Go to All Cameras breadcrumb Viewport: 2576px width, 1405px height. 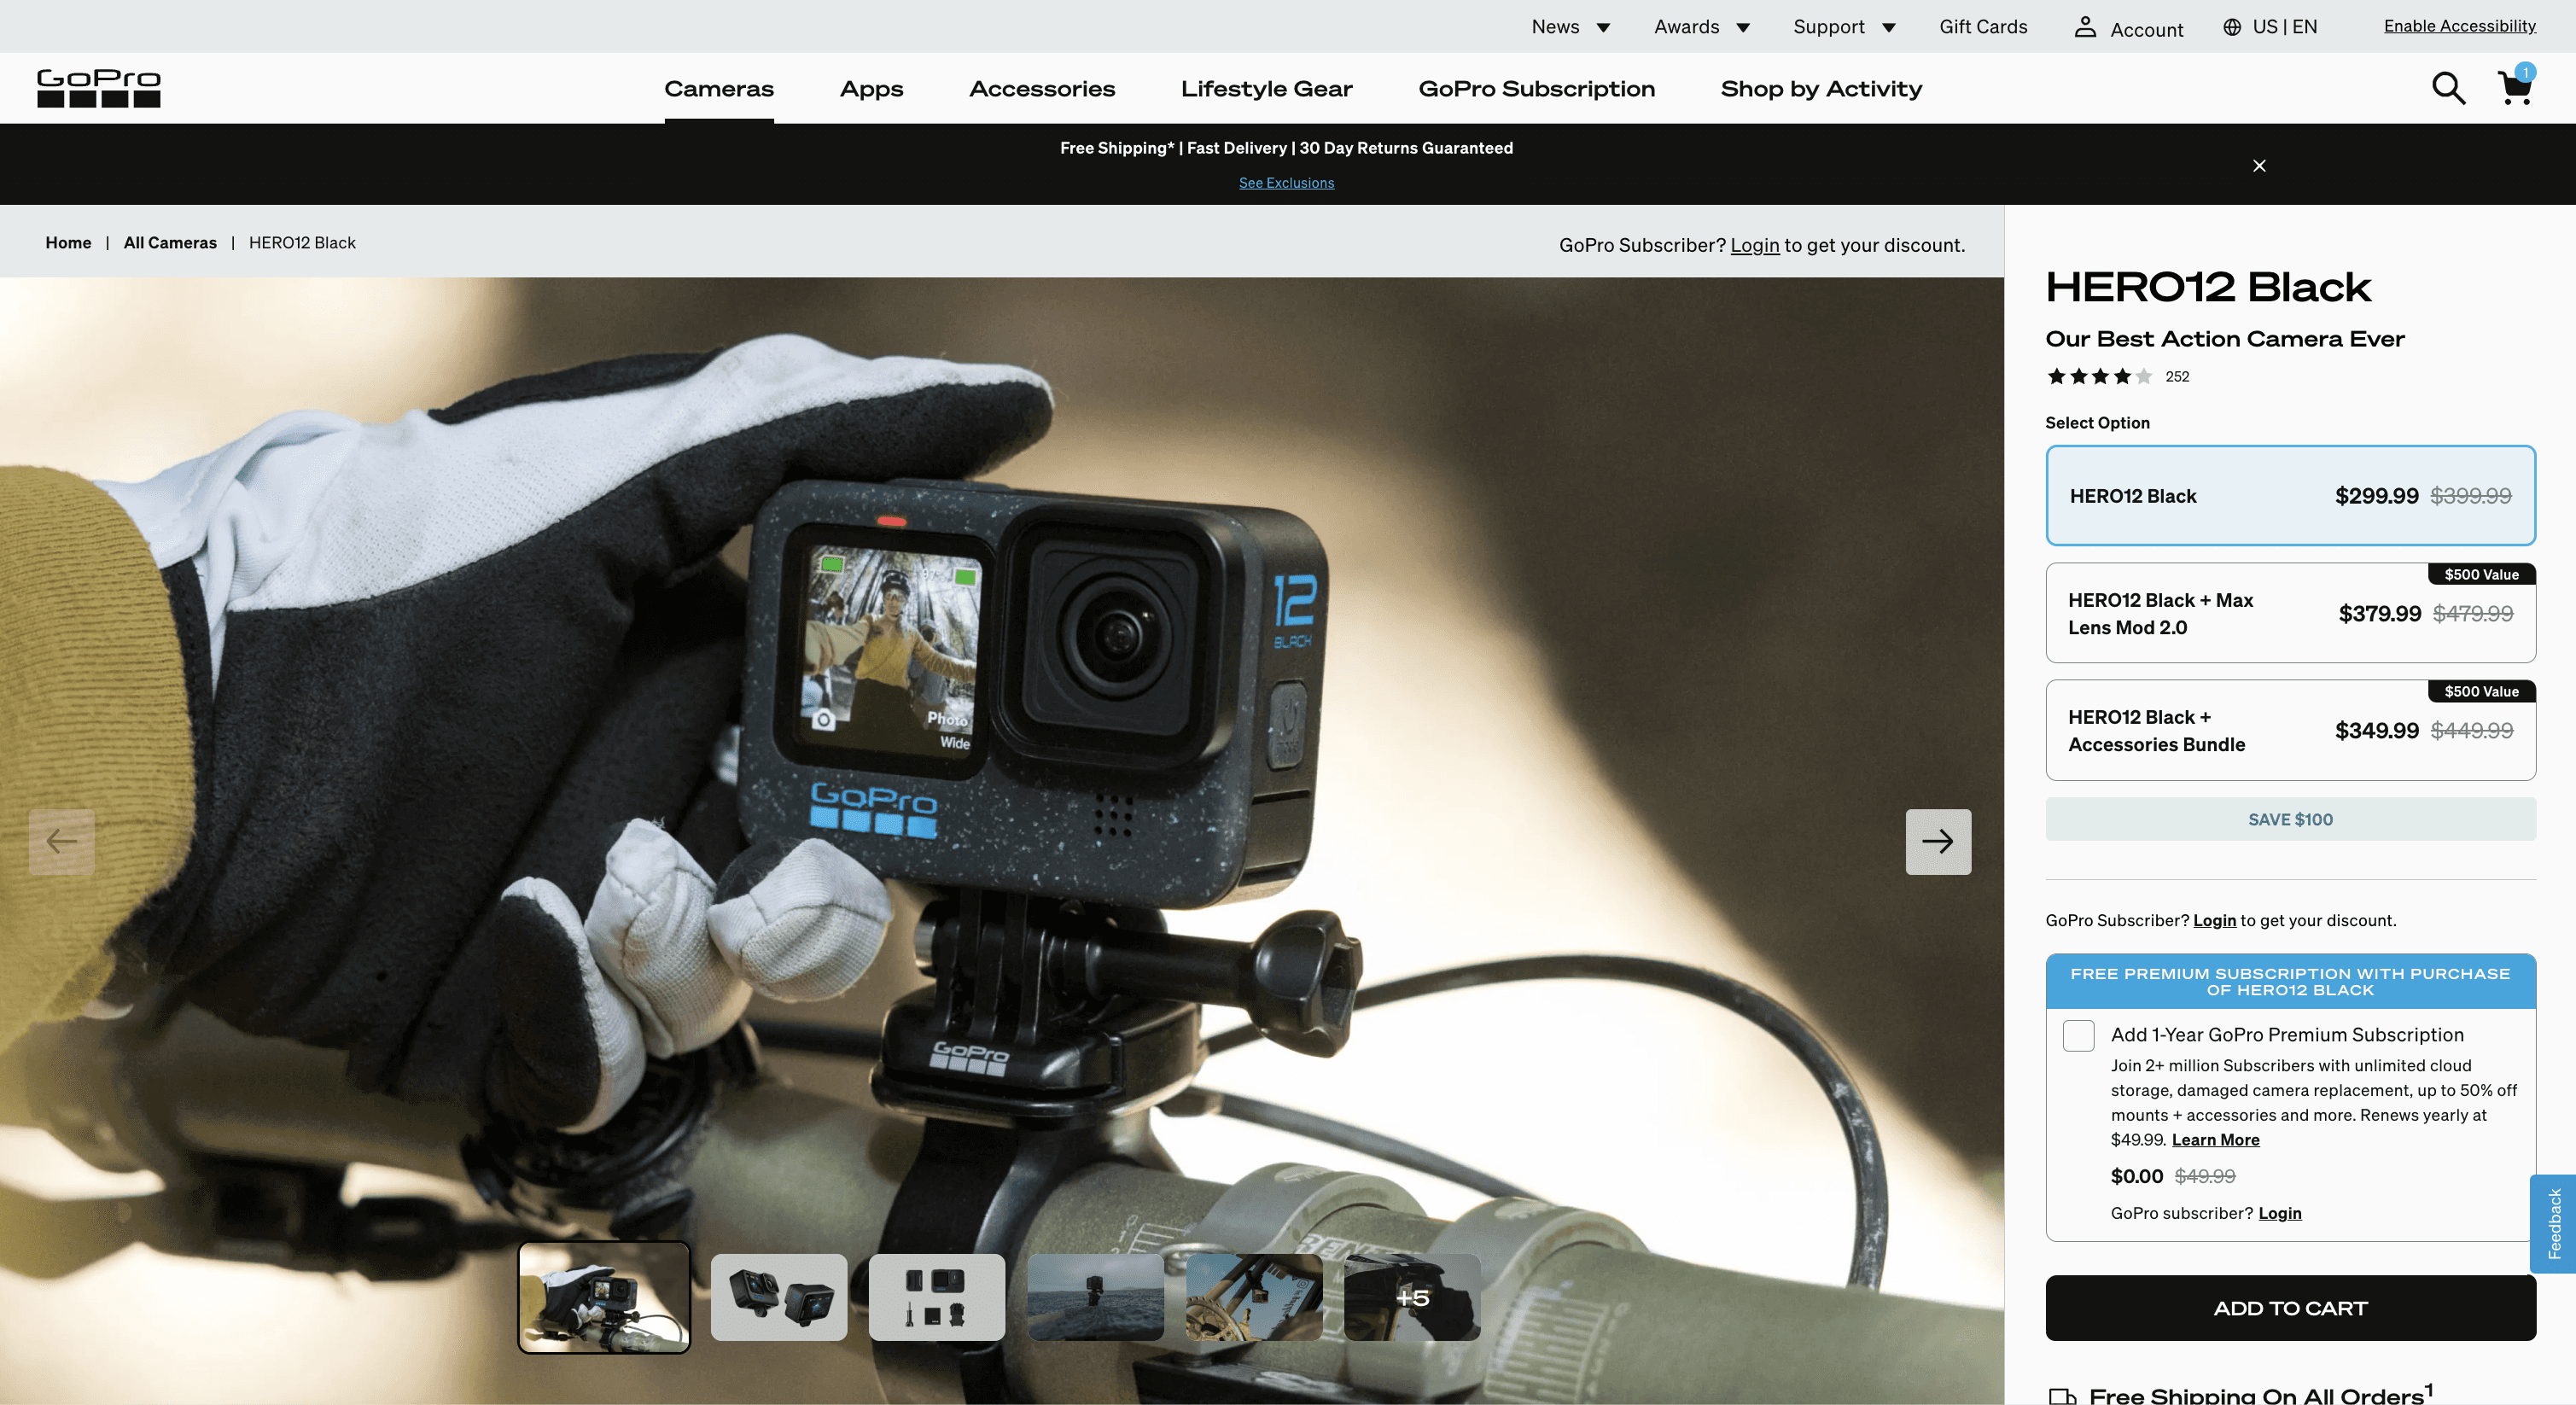[170, 243]
